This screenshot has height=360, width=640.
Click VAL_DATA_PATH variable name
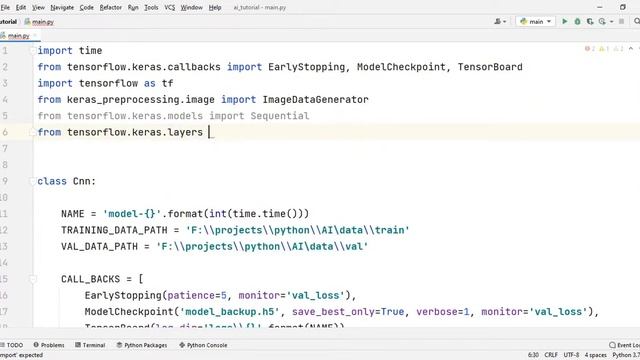100,247
